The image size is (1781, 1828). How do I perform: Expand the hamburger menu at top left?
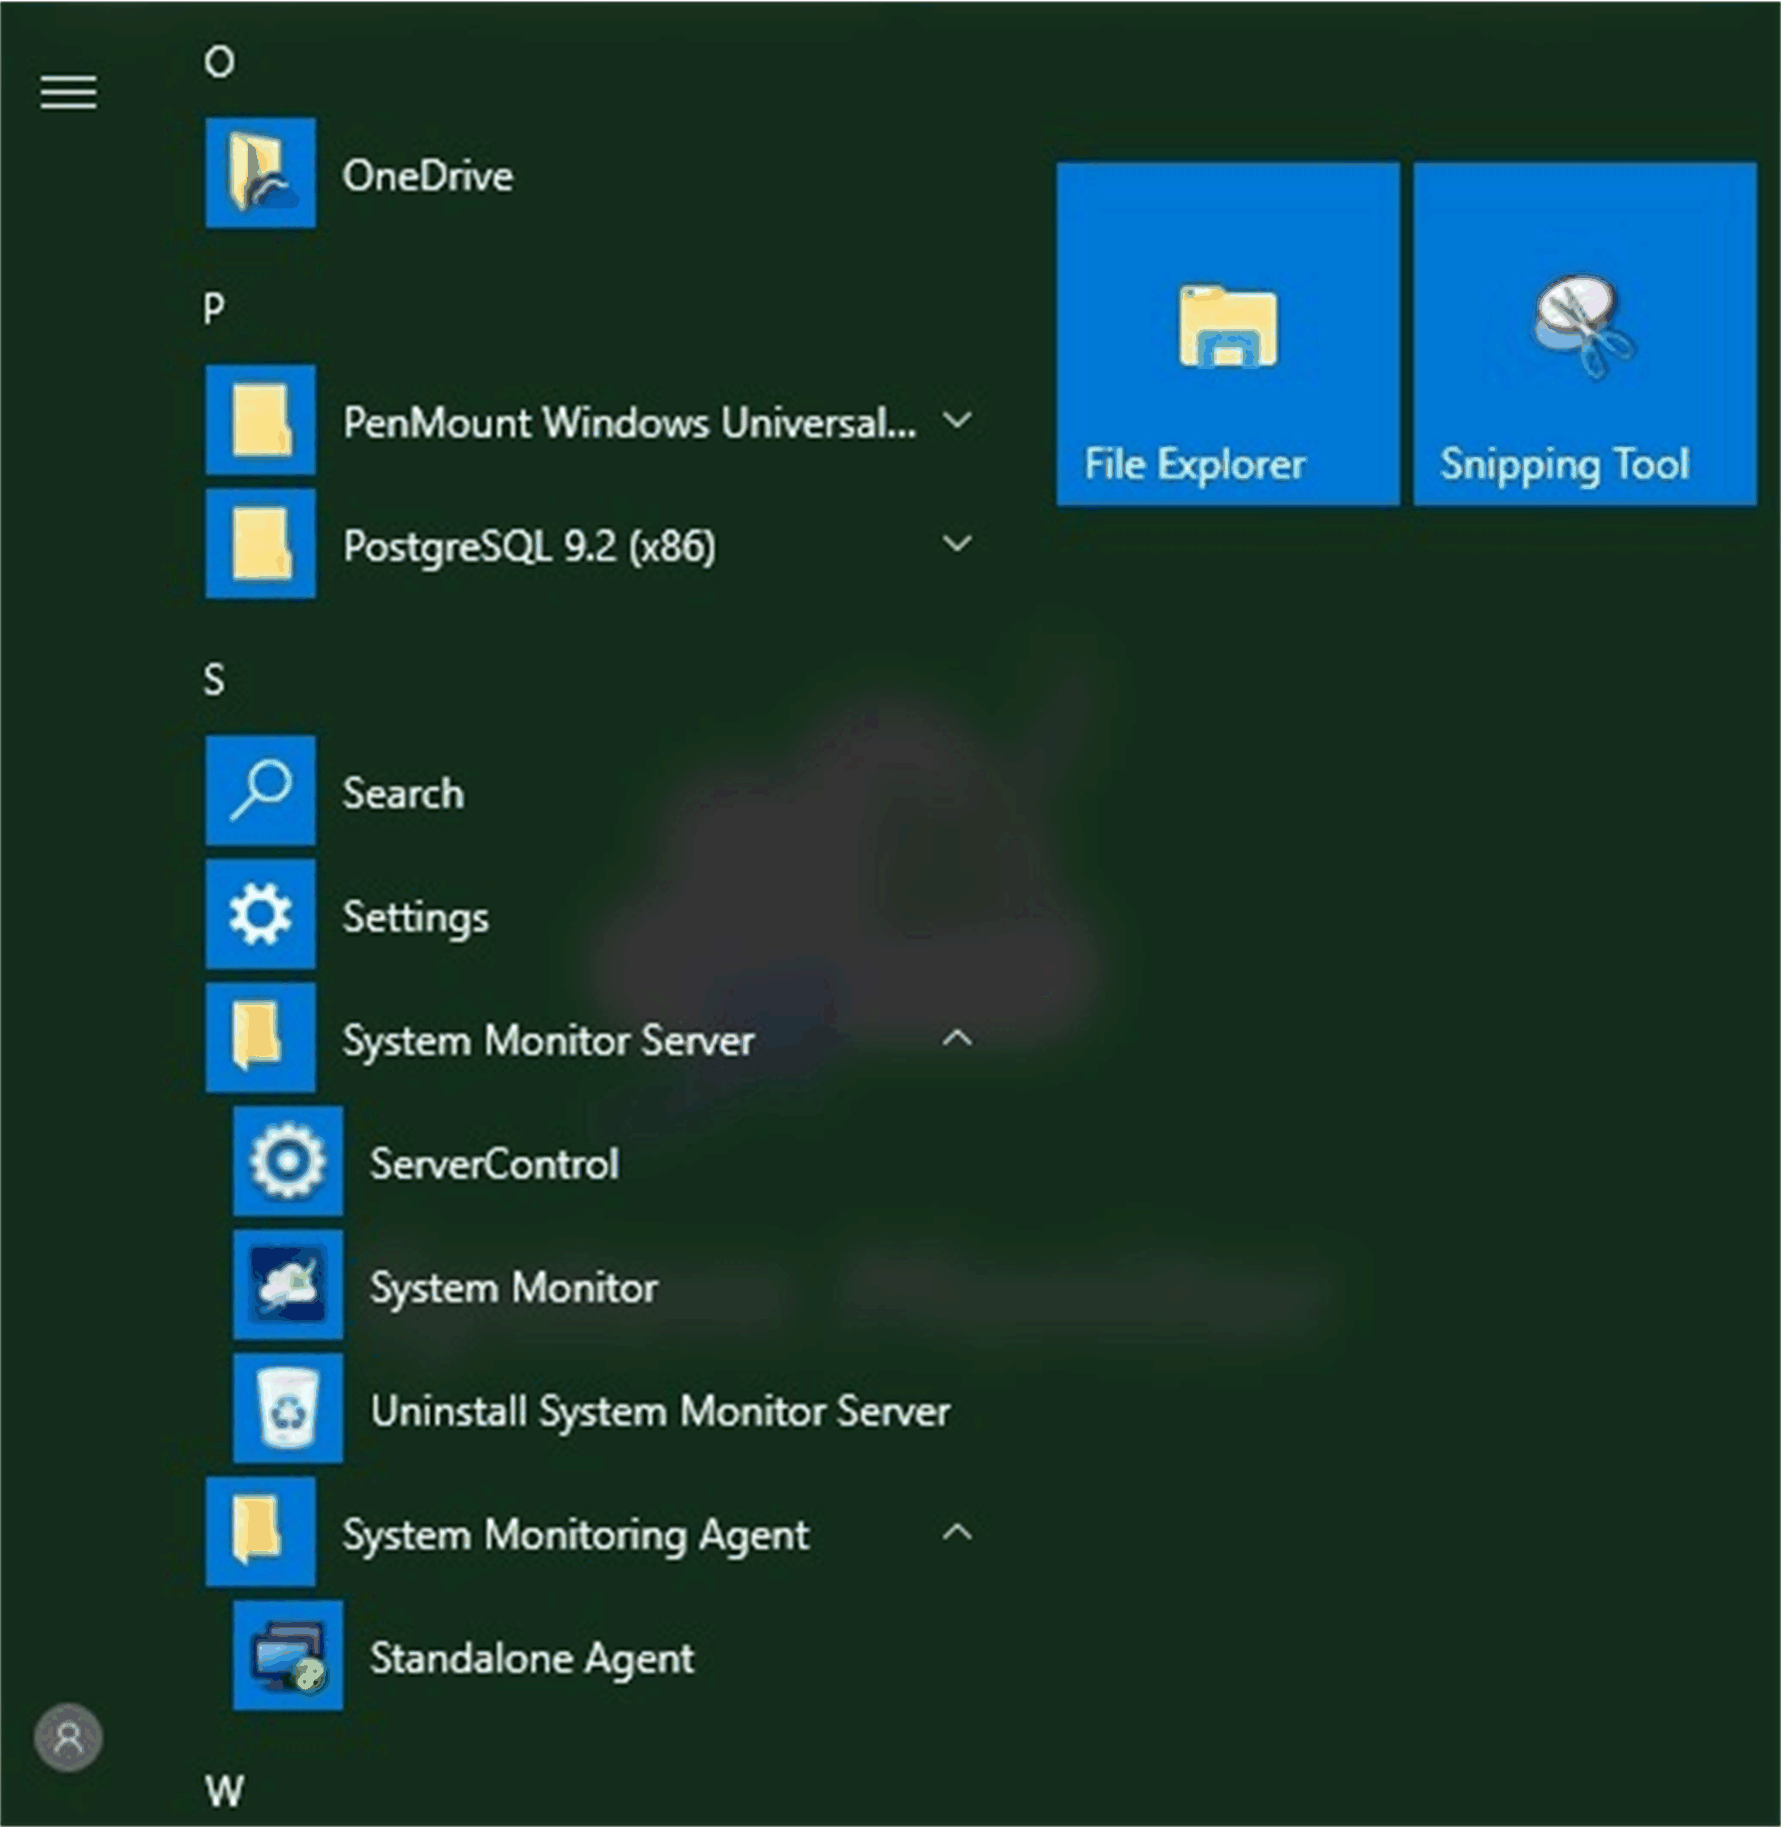point(68,93)
